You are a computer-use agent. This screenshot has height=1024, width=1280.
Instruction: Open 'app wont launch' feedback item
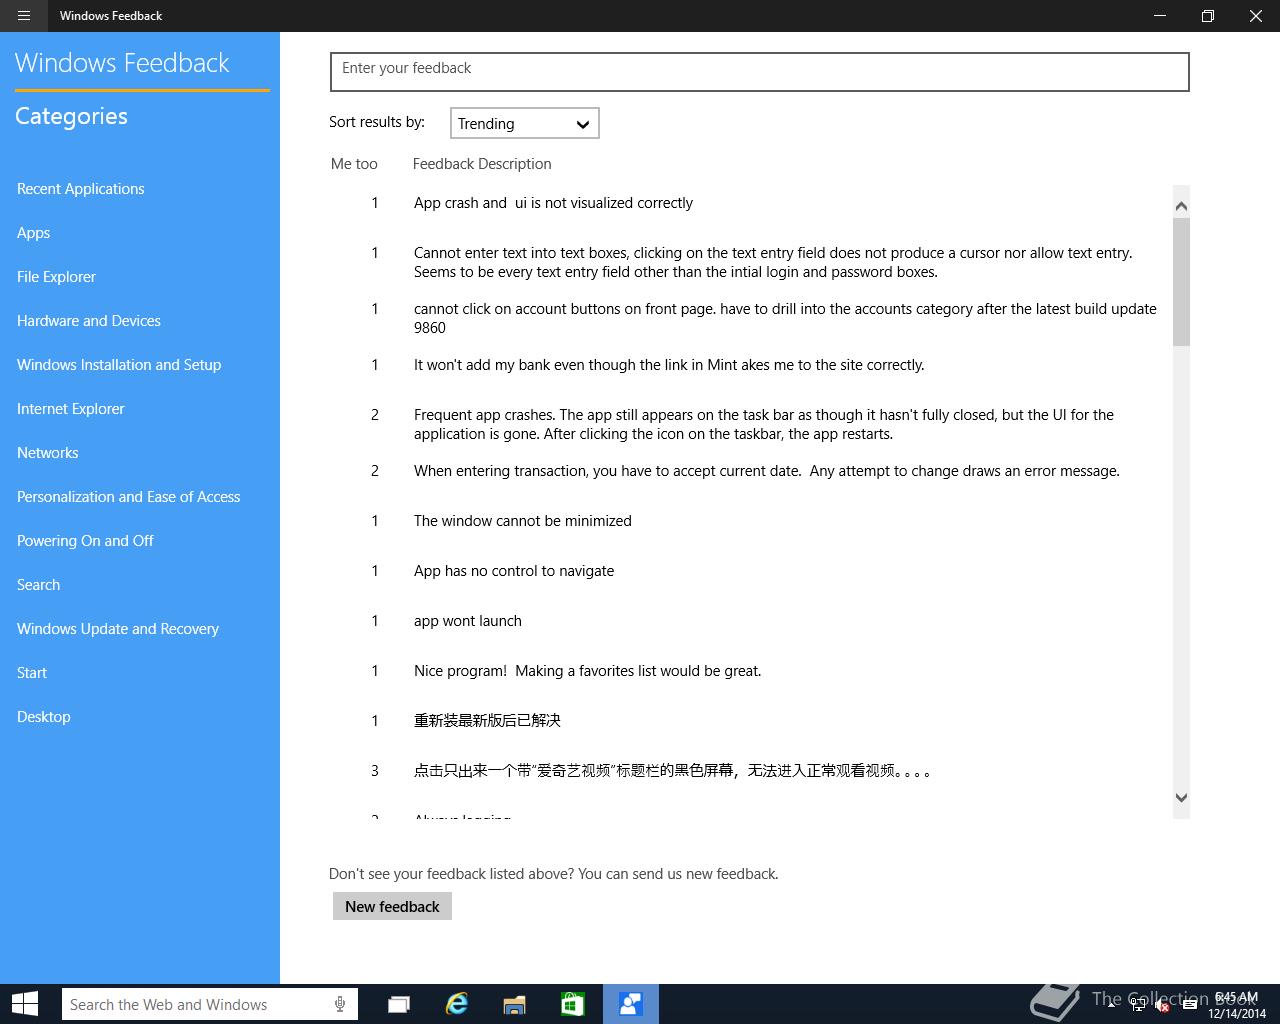click(x=468, y=621)
